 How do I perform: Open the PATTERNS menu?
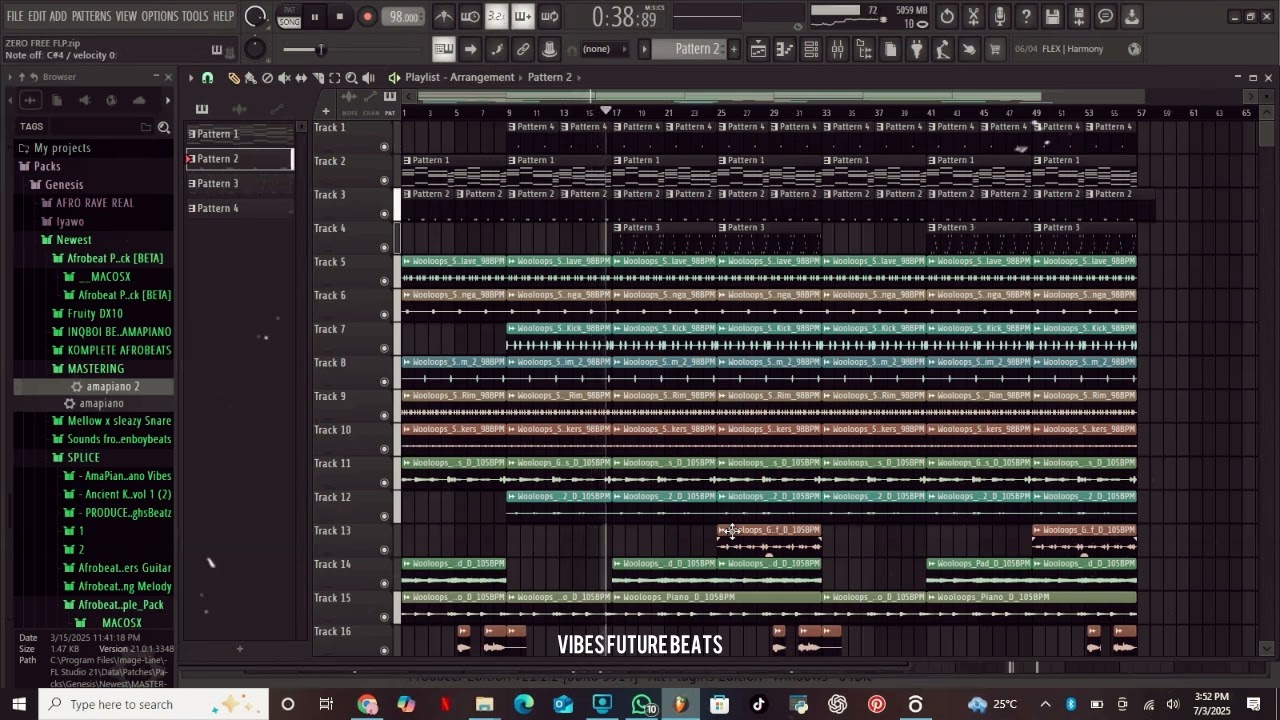pos(91,16)
